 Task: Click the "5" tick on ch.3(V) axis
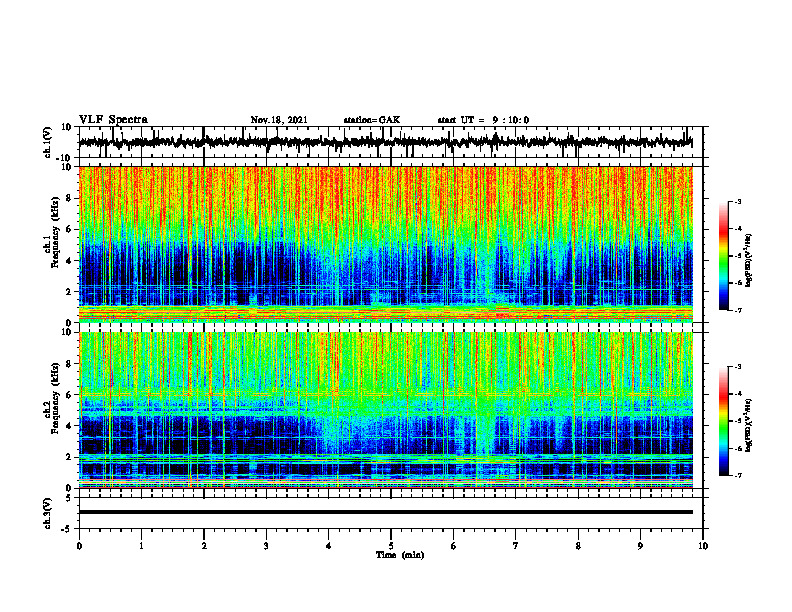pos(70,498)
